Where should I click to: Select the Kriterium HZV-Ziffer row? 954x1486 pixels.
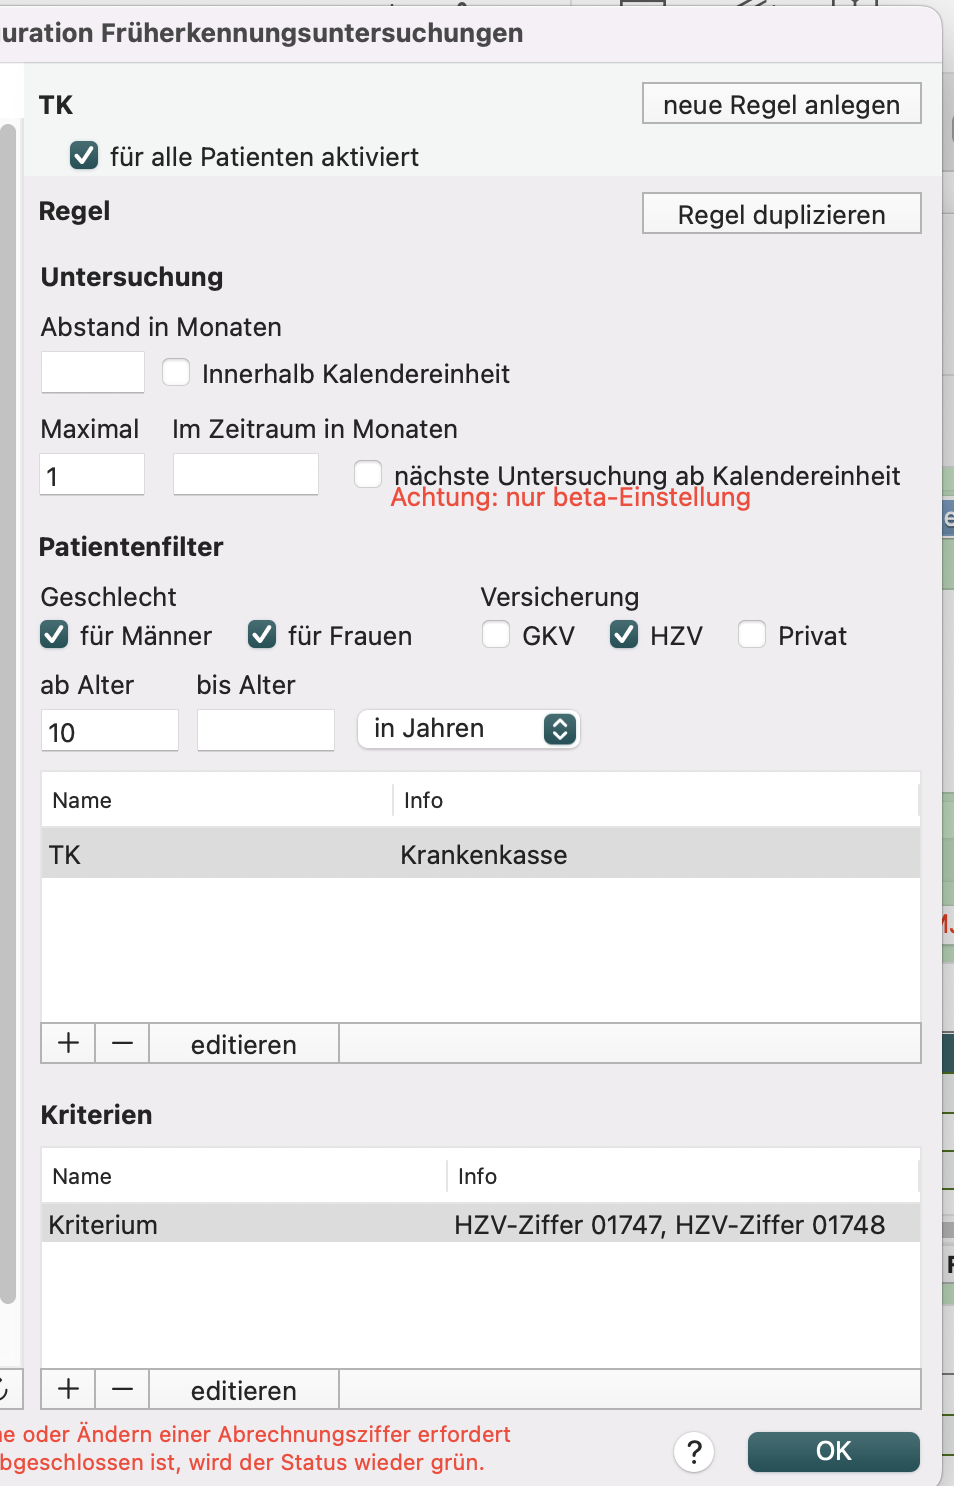coord(480,1224)
